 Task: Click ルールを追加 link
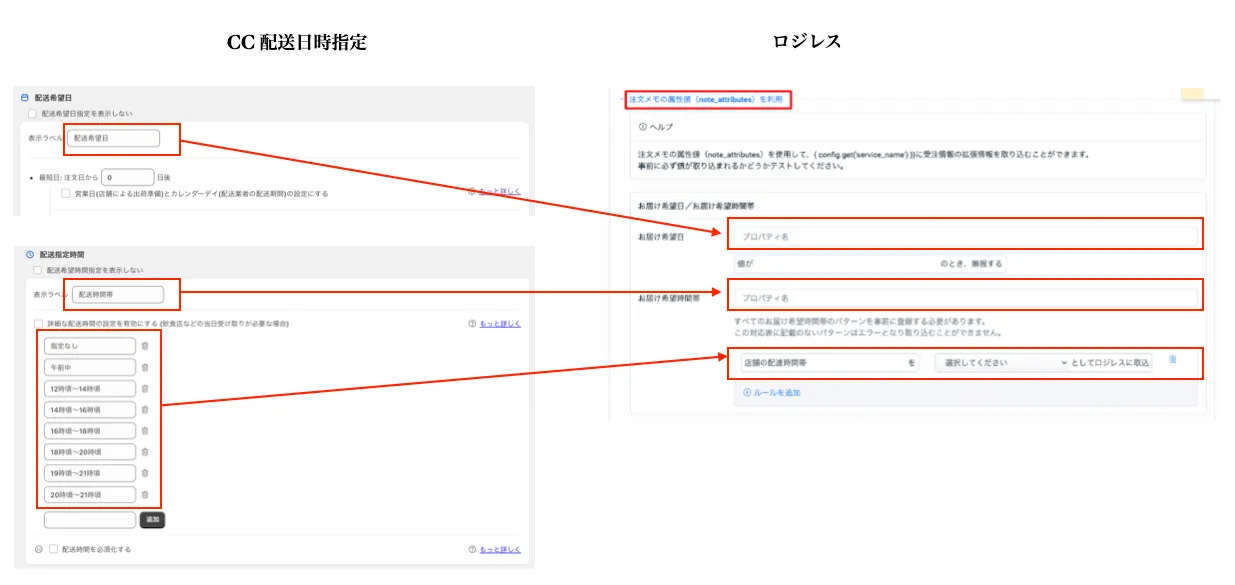click(x=771, y=393)
